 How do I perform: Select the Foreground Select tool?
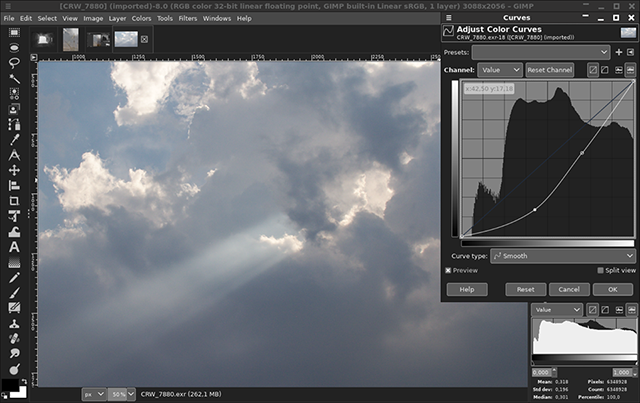(14, 109)
